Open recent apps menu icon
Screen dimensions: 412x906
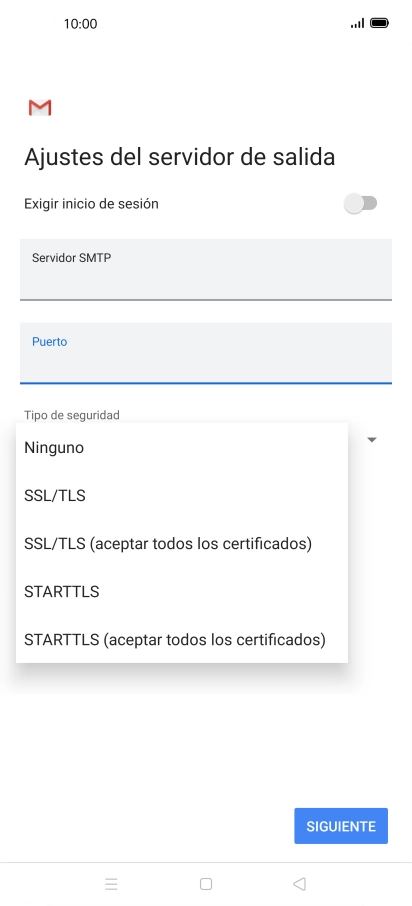pos(112,883)
